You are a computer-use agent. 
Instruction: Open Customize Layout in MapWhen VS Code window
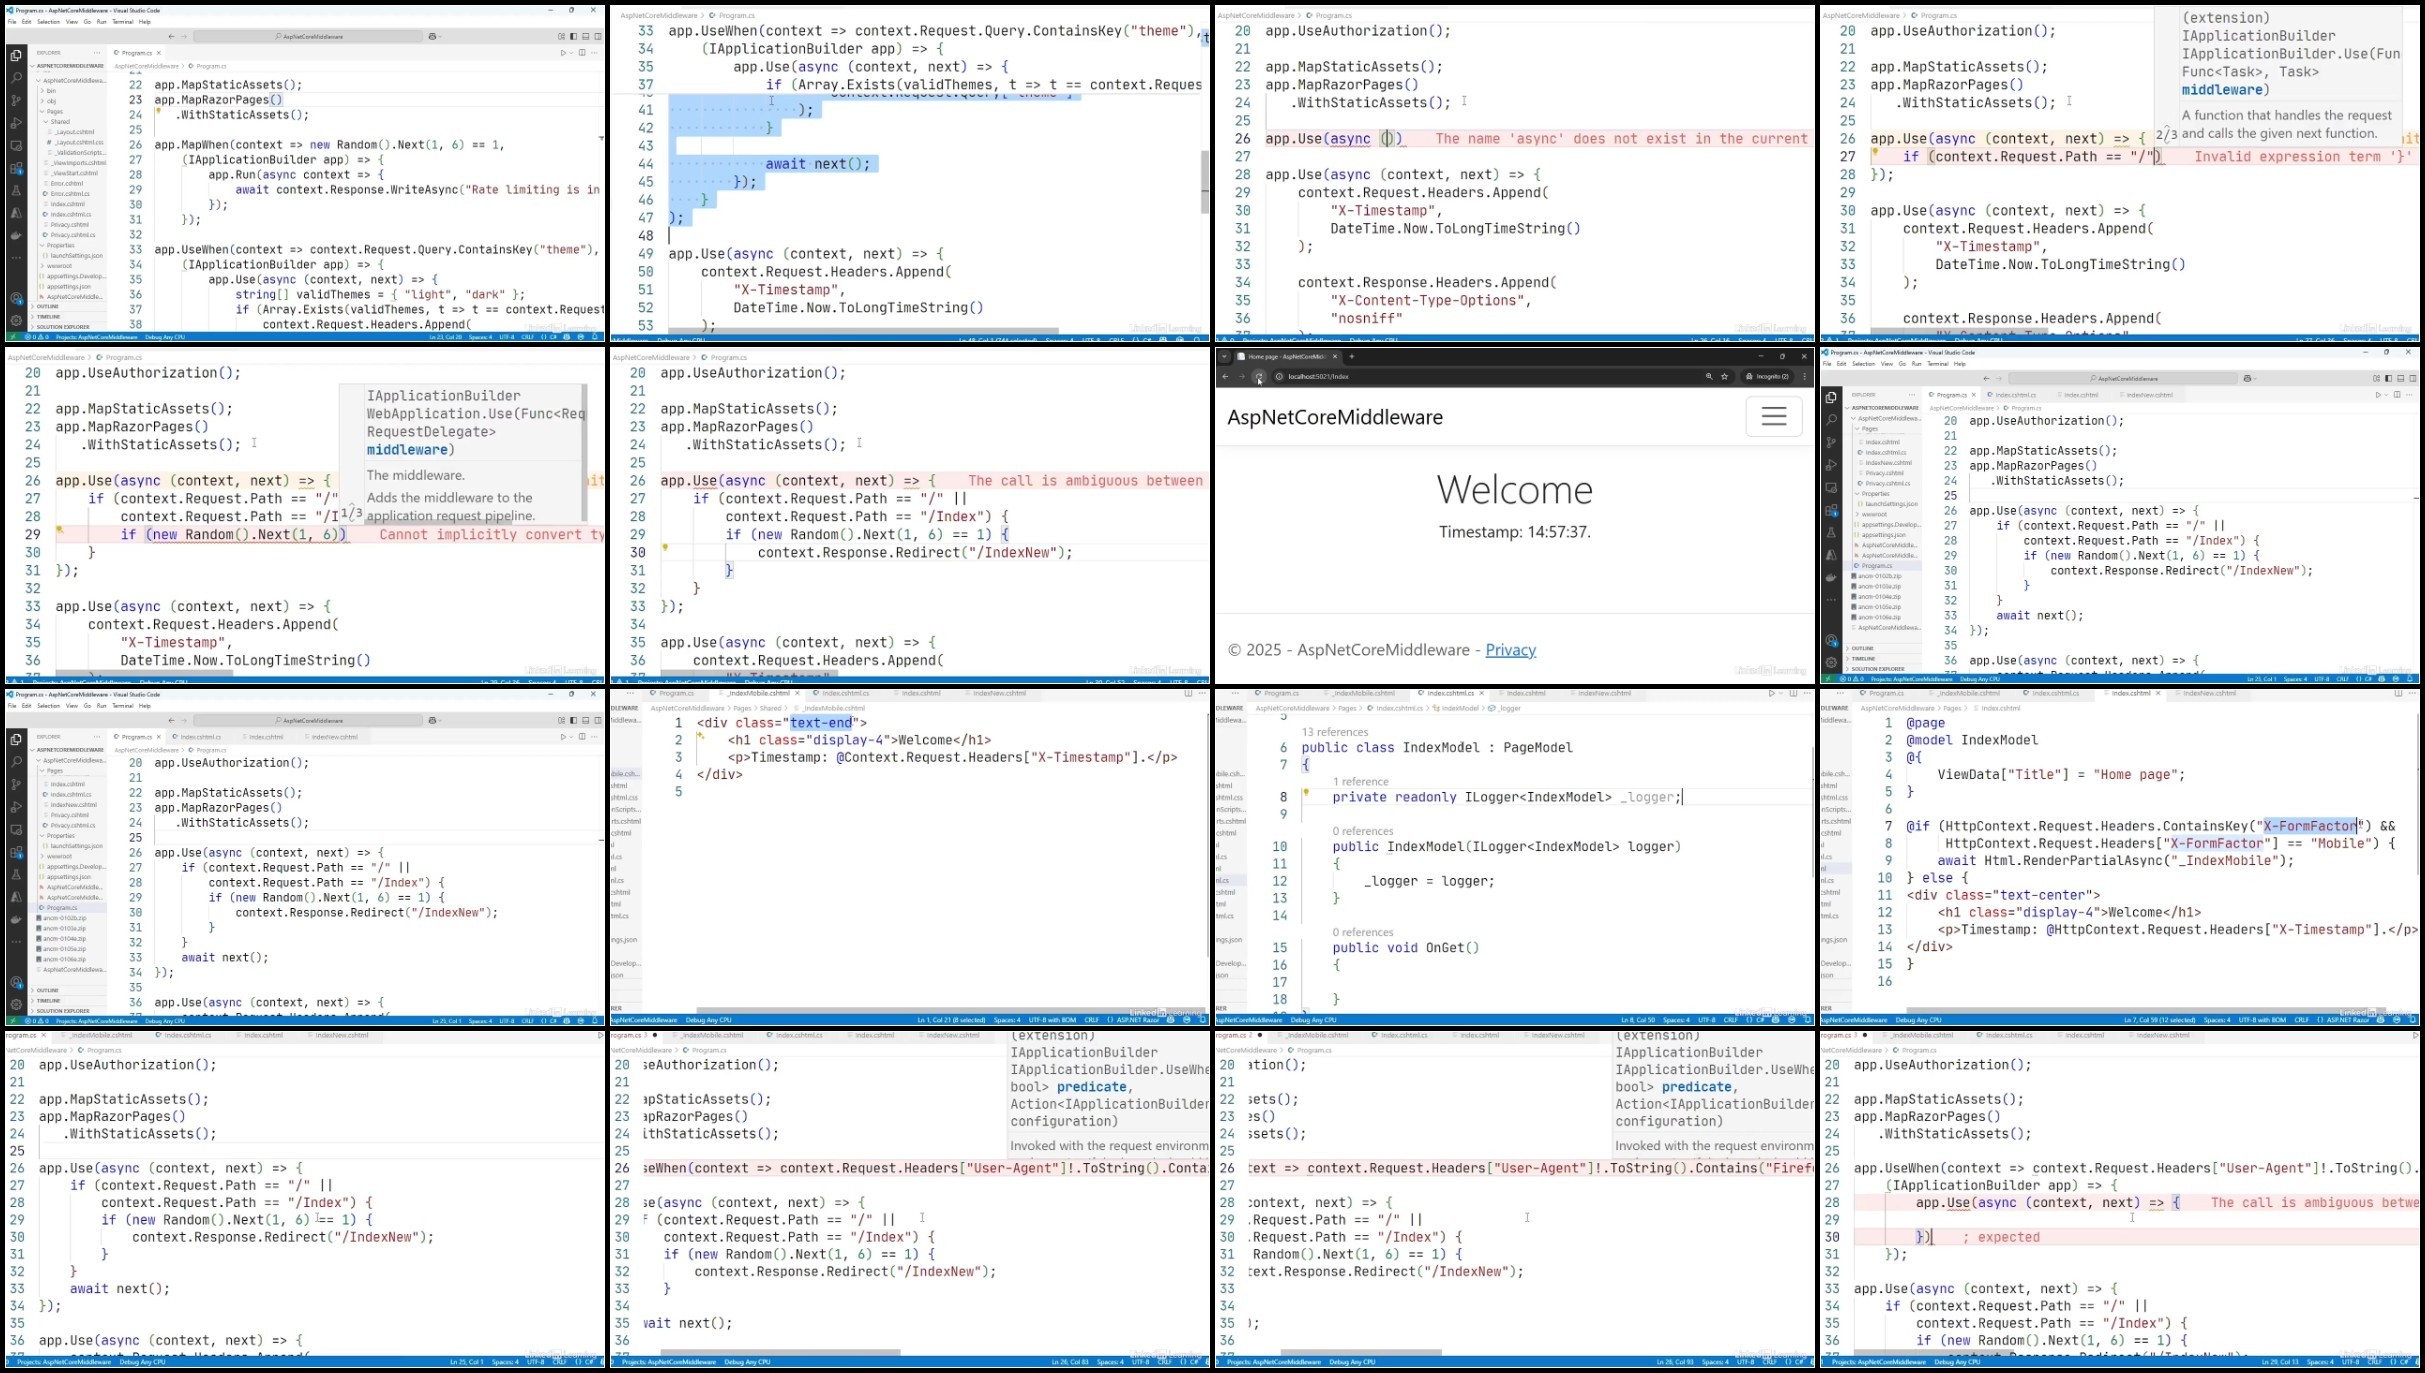tap(561, 36)
